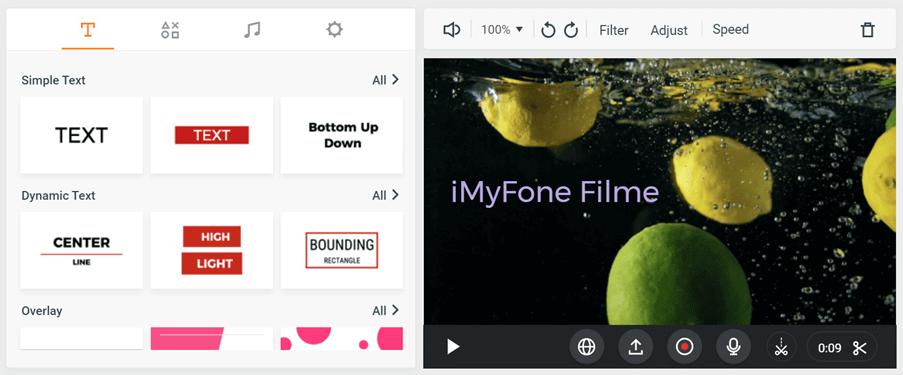903x375 pixels.
Task: Select the blank white overlay thumbnail
Action: click(81, 339)
